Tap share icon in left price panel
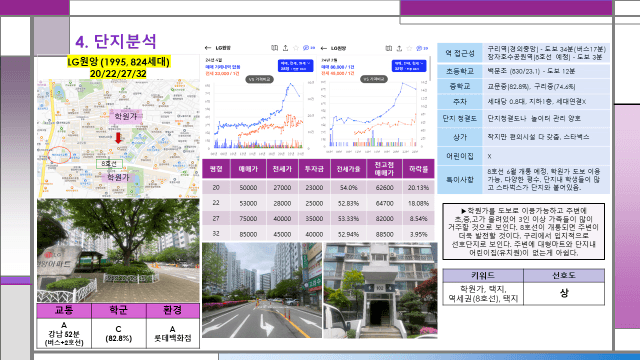The width and height of the screenshot is (640, 360). (x=285, y=48)
